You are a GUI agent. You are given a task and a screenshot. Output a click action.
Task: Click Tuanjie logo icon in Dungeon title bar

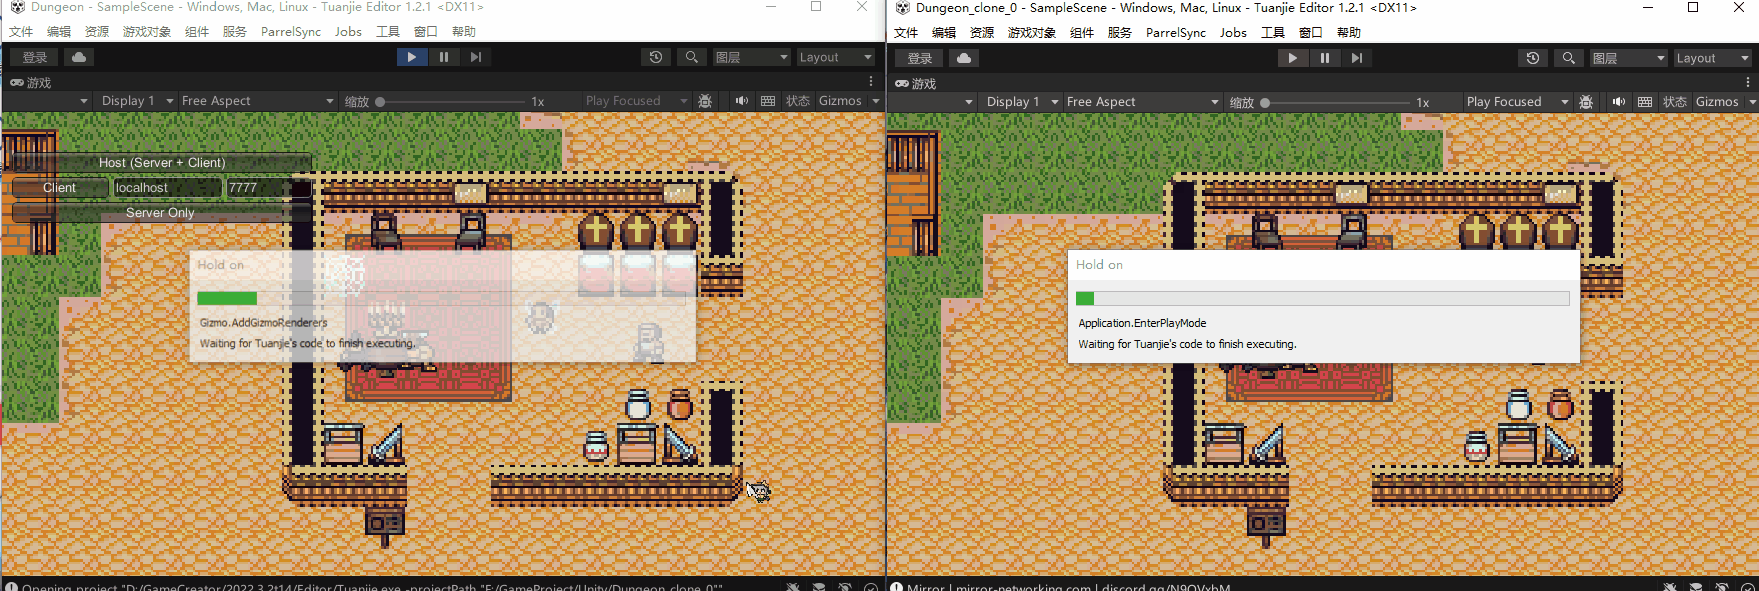[17, 7]
